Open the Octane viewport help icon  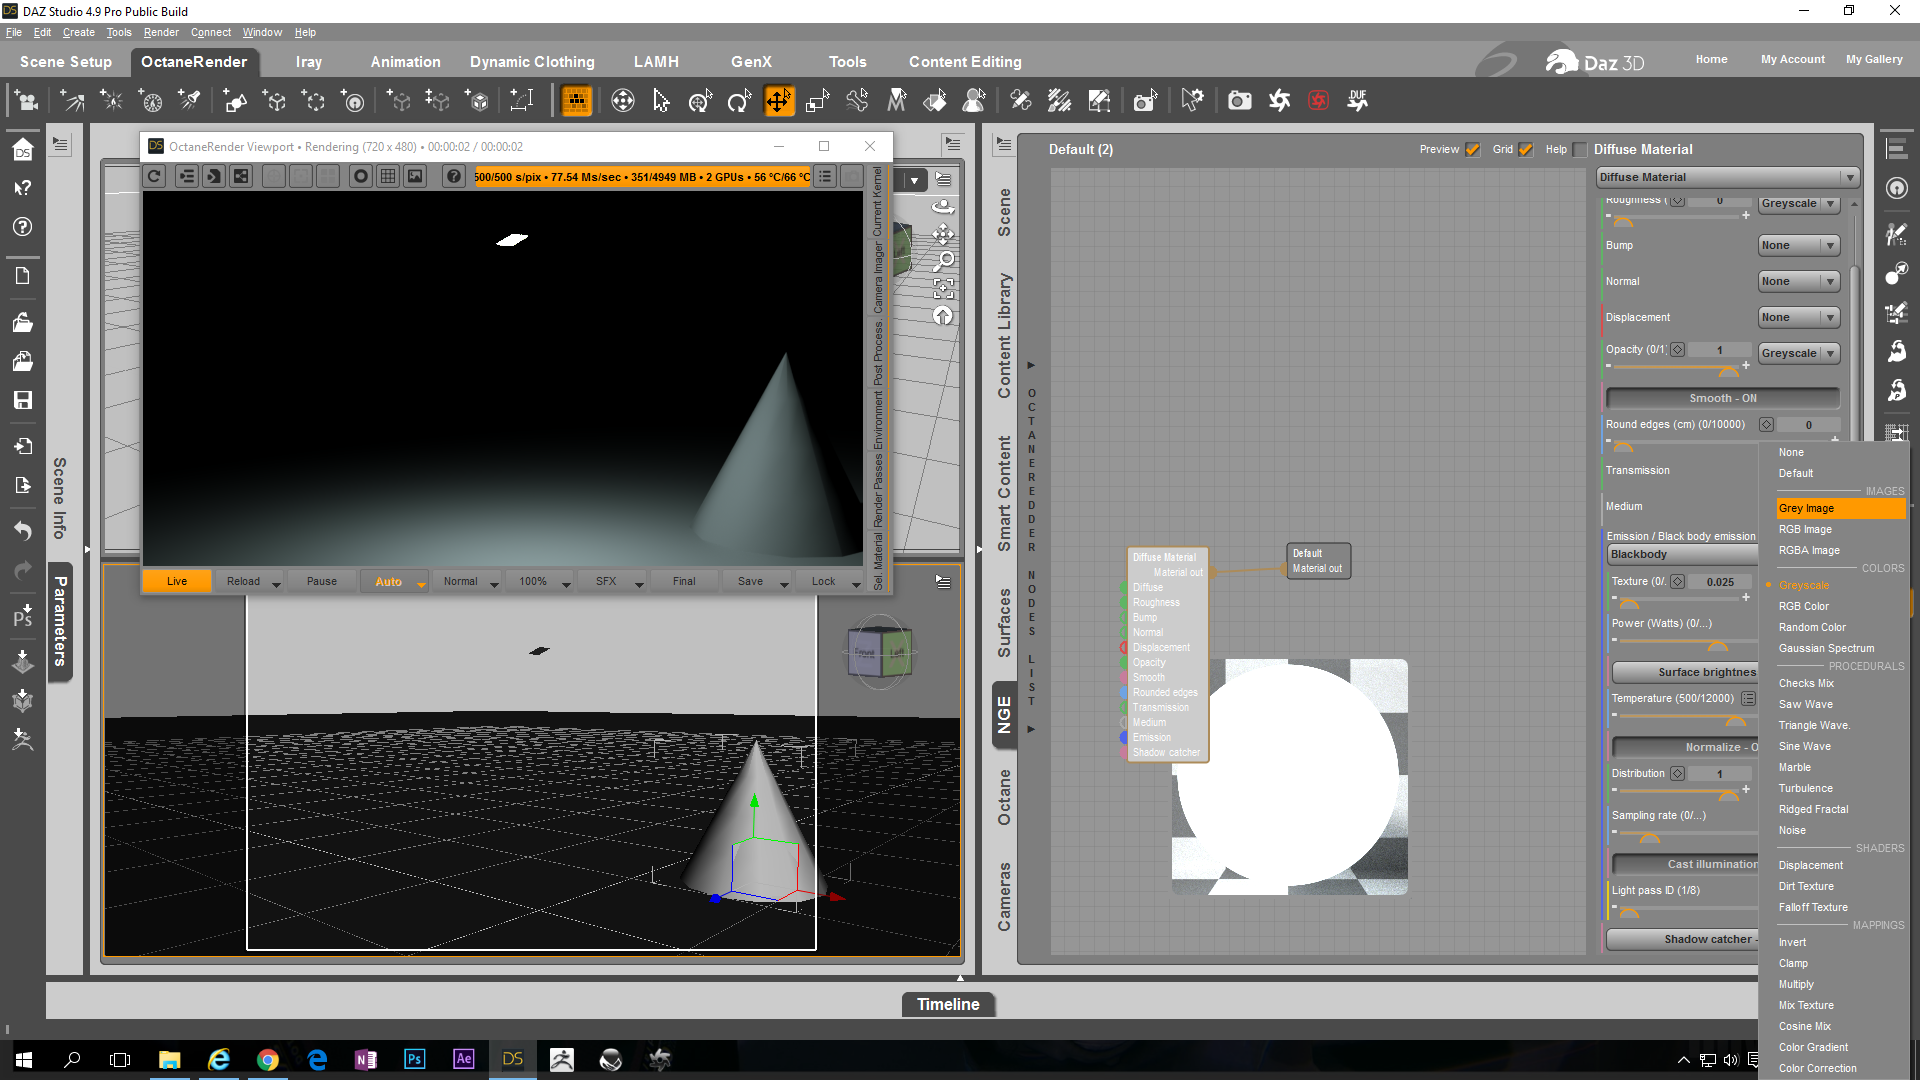click(454, 177)
